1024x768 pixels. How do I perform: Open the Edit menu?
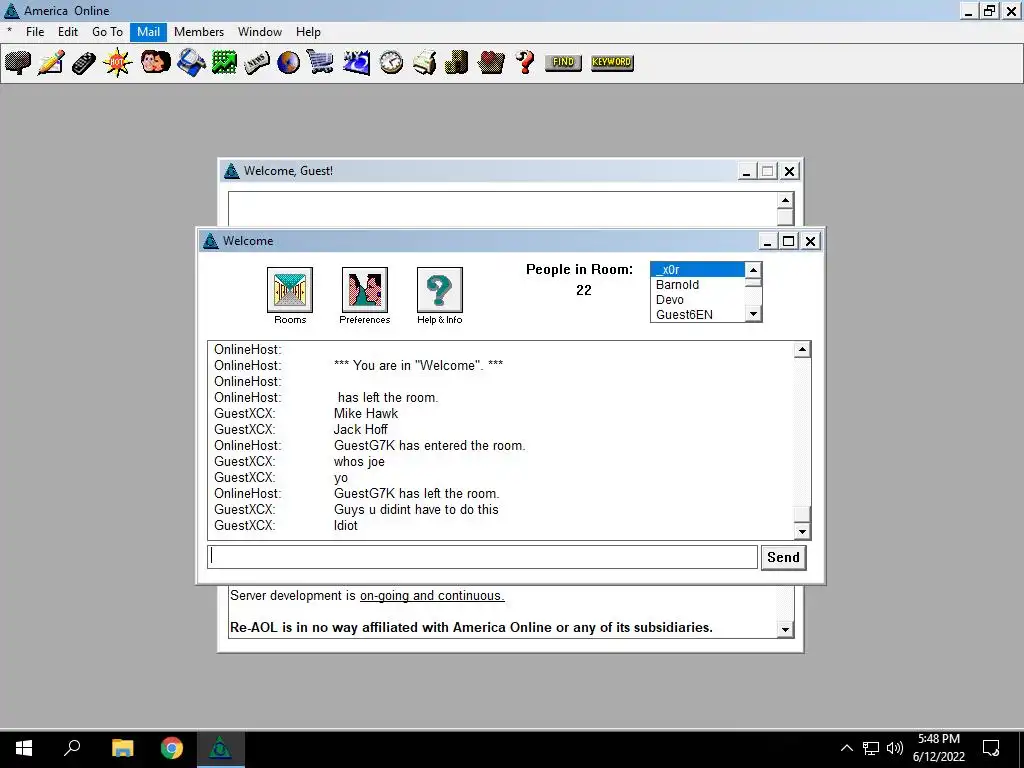(x=68, y=32)
